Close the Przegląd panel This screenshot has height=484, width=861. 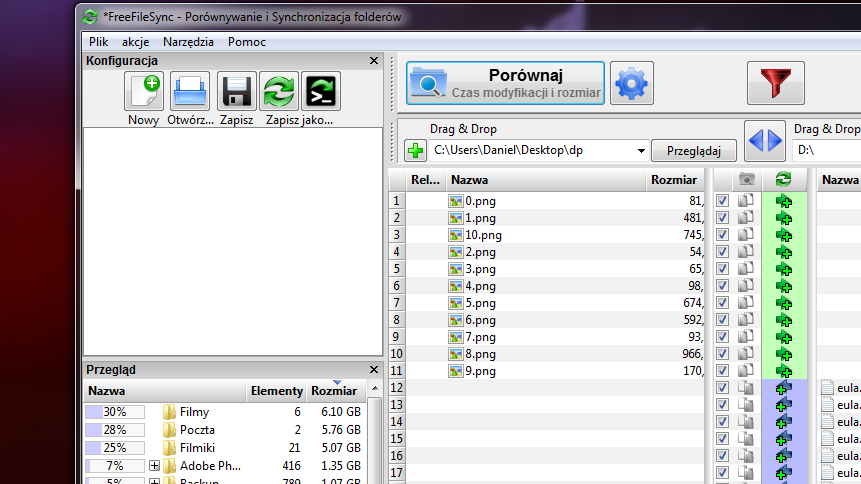pos(374,370)
